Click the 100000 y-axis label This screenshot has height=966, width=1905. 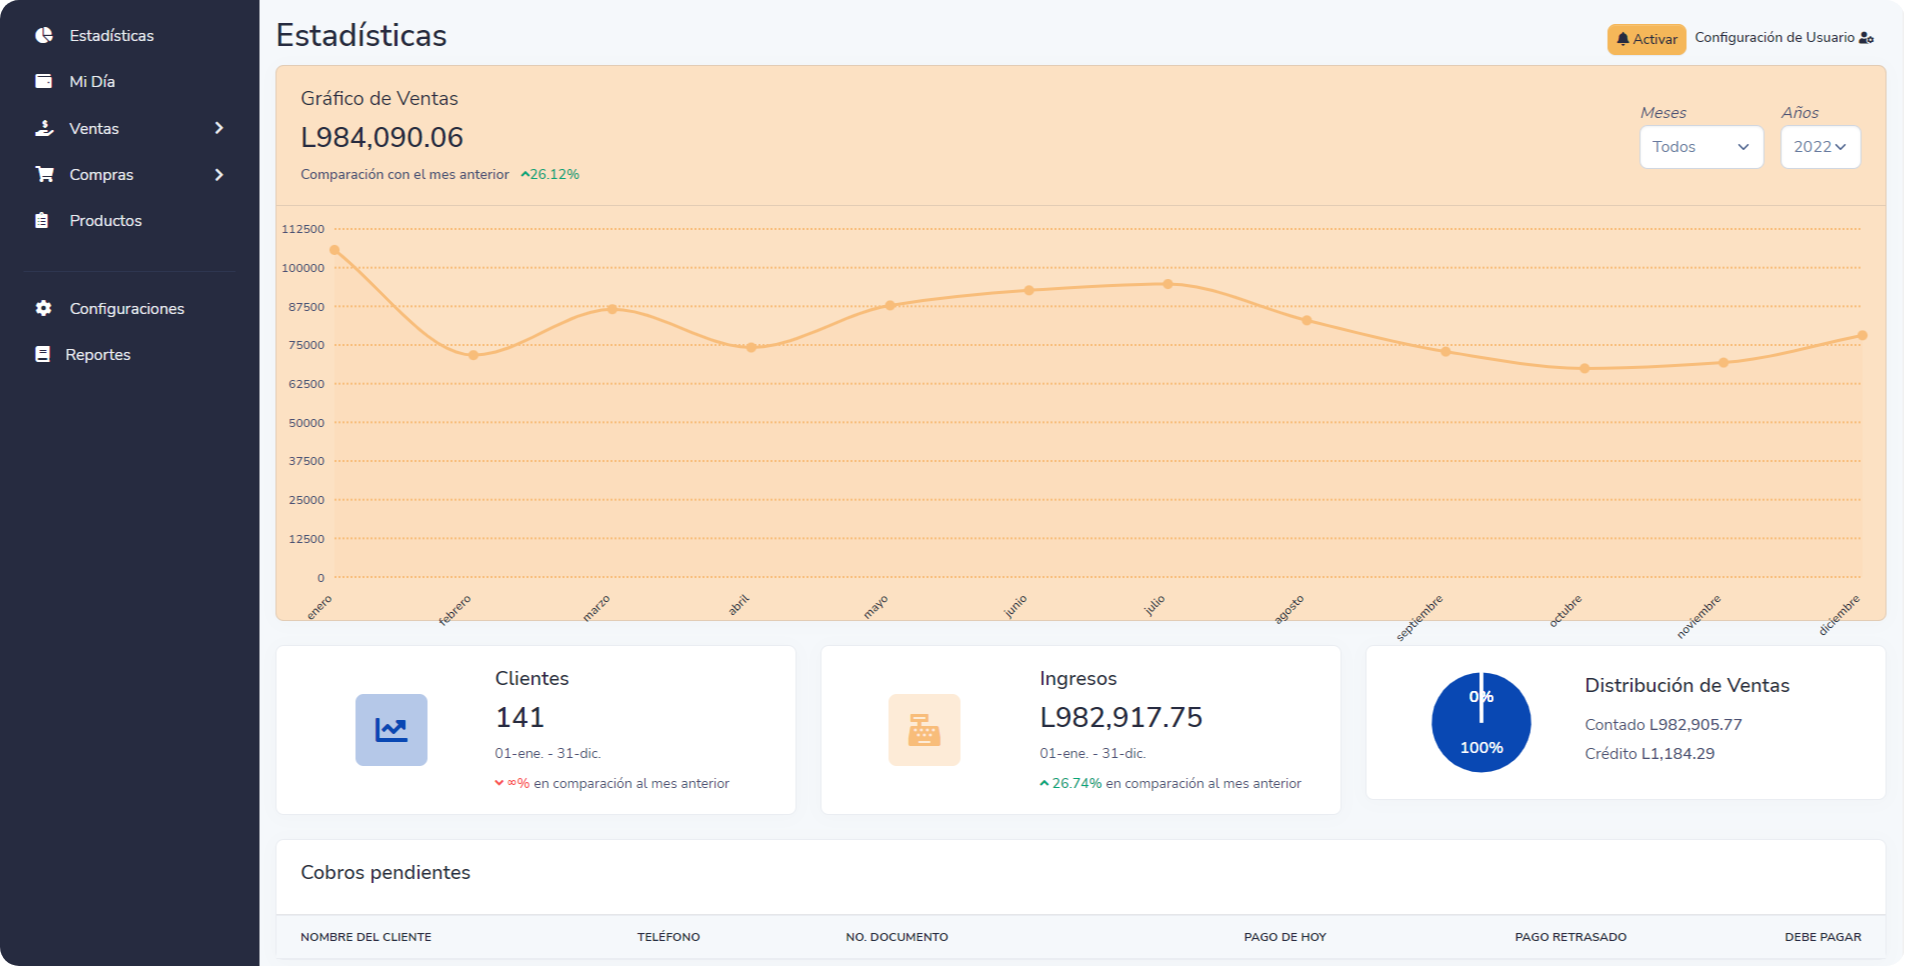coord(303,268)
